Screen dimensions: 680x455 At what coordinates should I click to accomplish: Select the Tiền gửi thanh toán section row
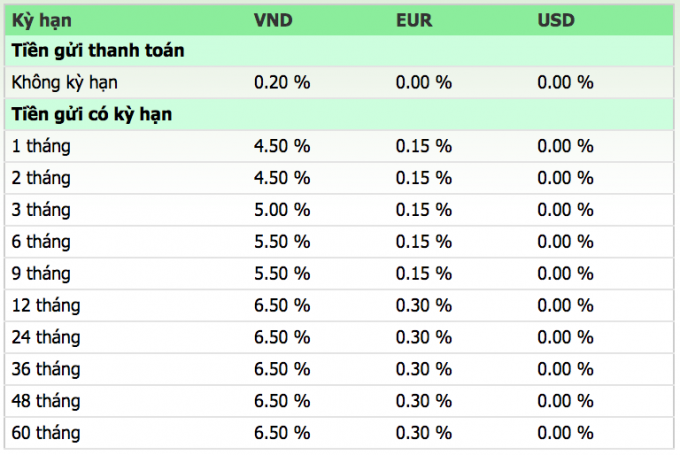point(97,50)
